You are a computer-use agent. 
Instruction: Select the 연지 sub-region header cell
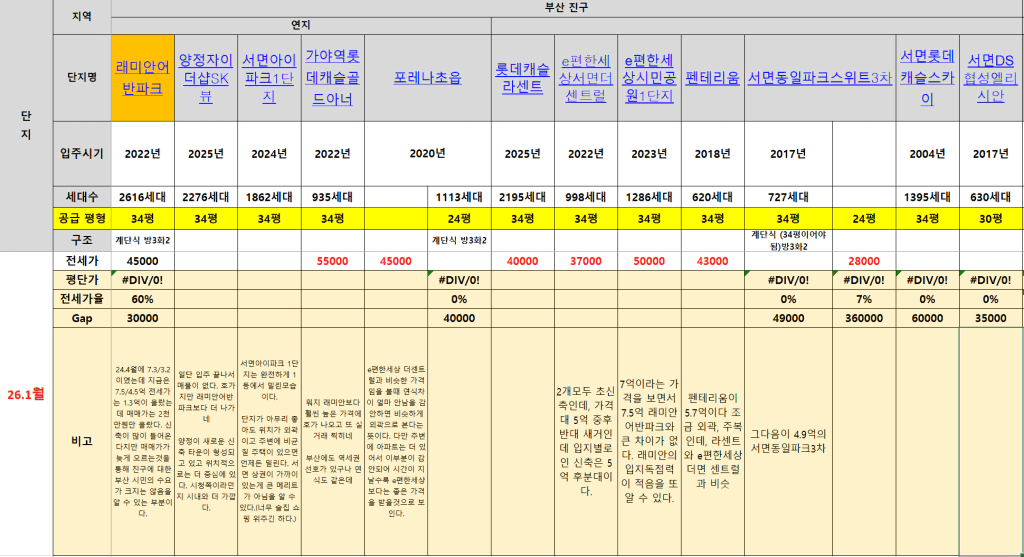[x=301, y=25]
